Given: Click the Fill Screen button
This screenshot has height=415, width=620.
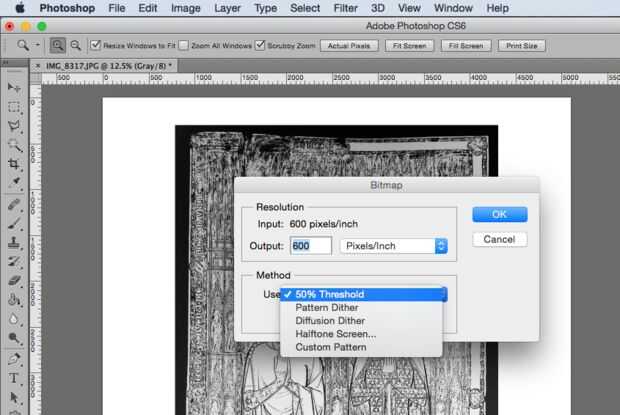Looking at the screenshot, I should click(466, 45).
